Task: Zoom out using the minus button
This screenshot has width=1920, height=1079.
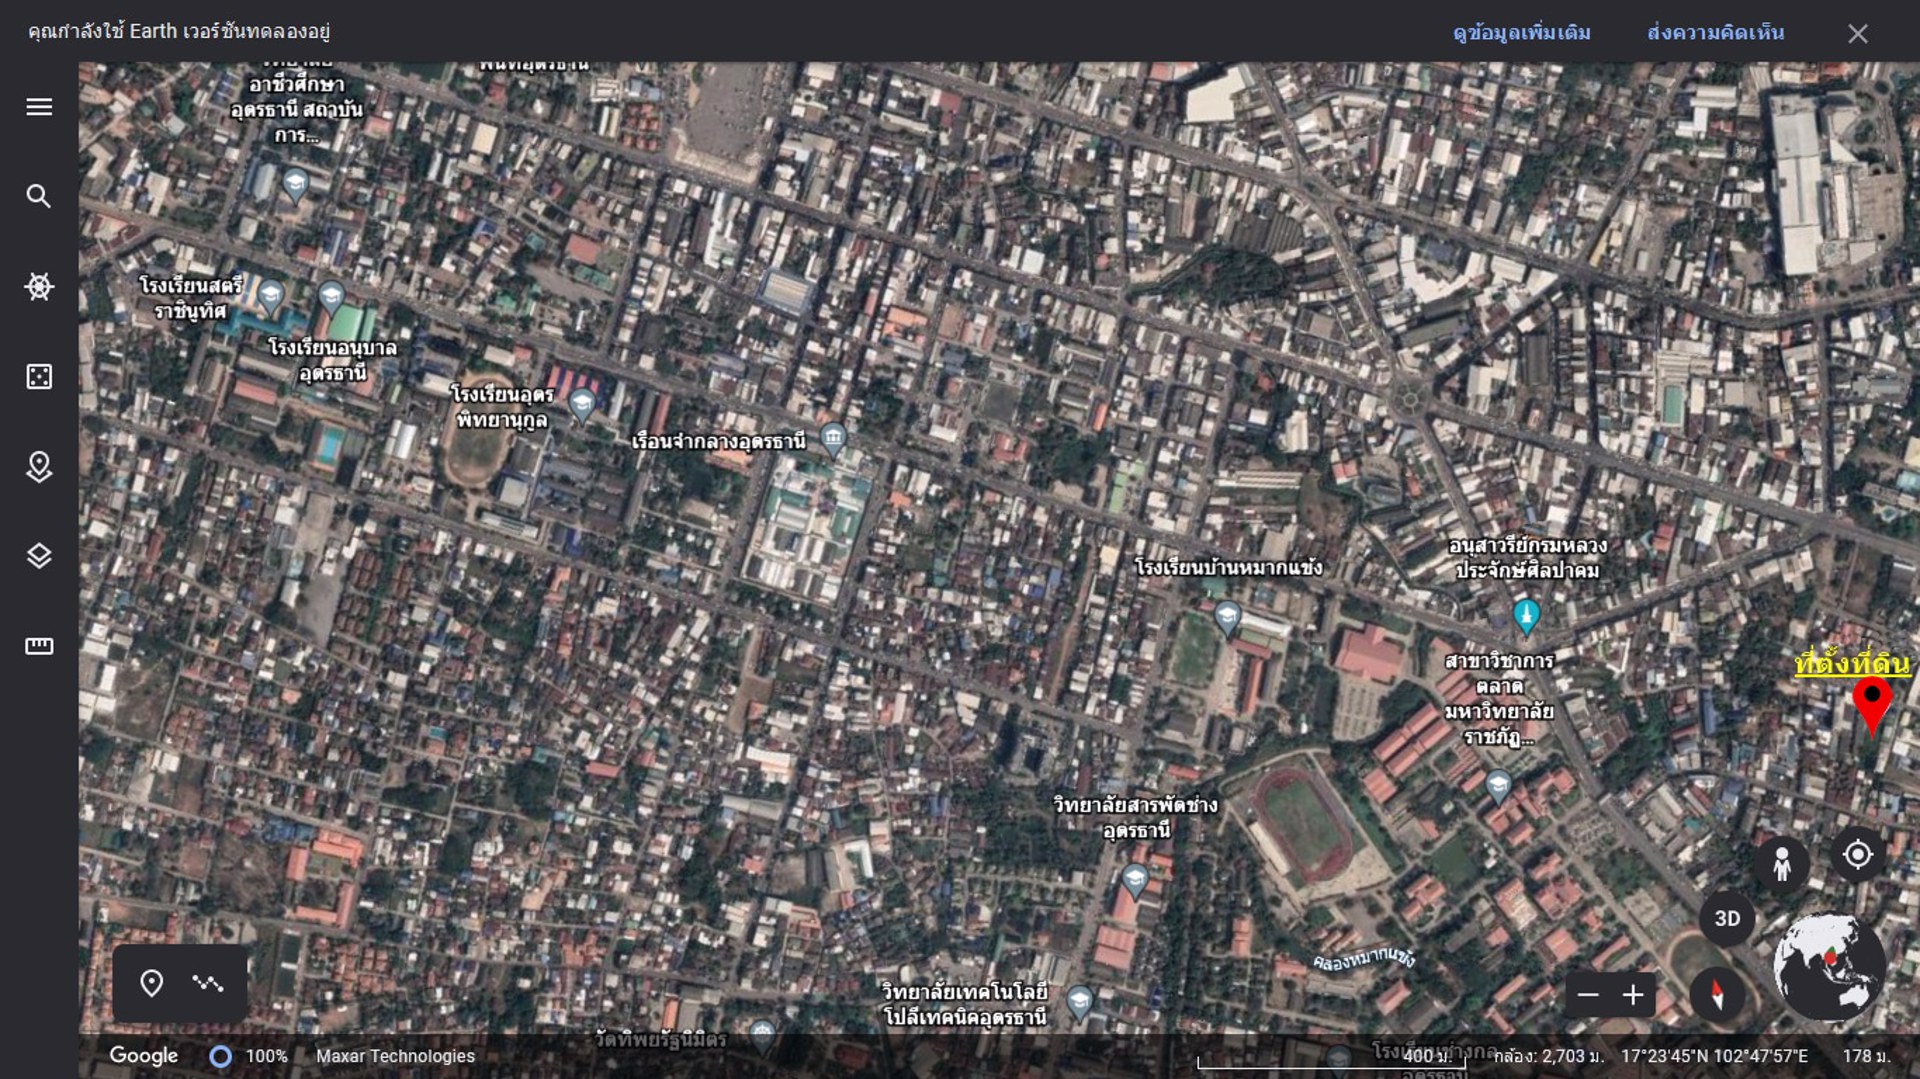Action: pyautogui.click(x=1589, y=994)
